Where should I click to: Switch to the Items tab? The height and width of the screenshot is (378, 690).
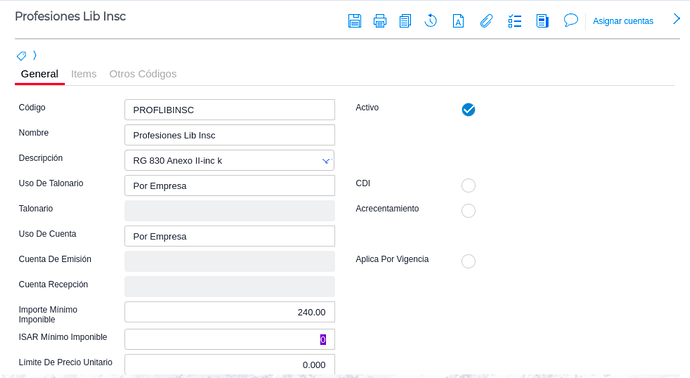coord(84,74)
